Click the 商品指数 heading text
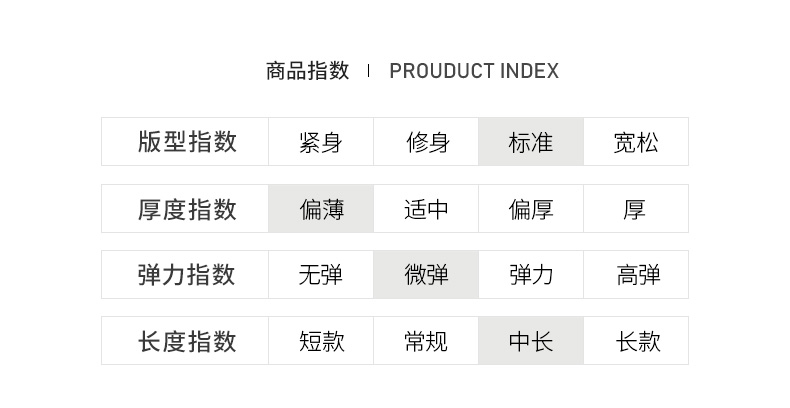The image size is (790, 408). pos(307,71)
